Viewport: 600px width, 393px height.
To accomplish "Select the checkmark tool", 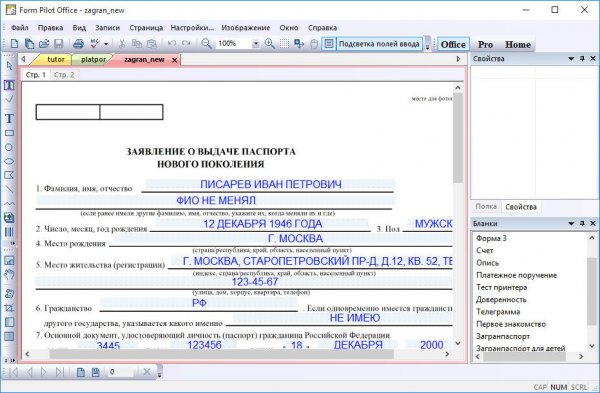I will point(9,99).
